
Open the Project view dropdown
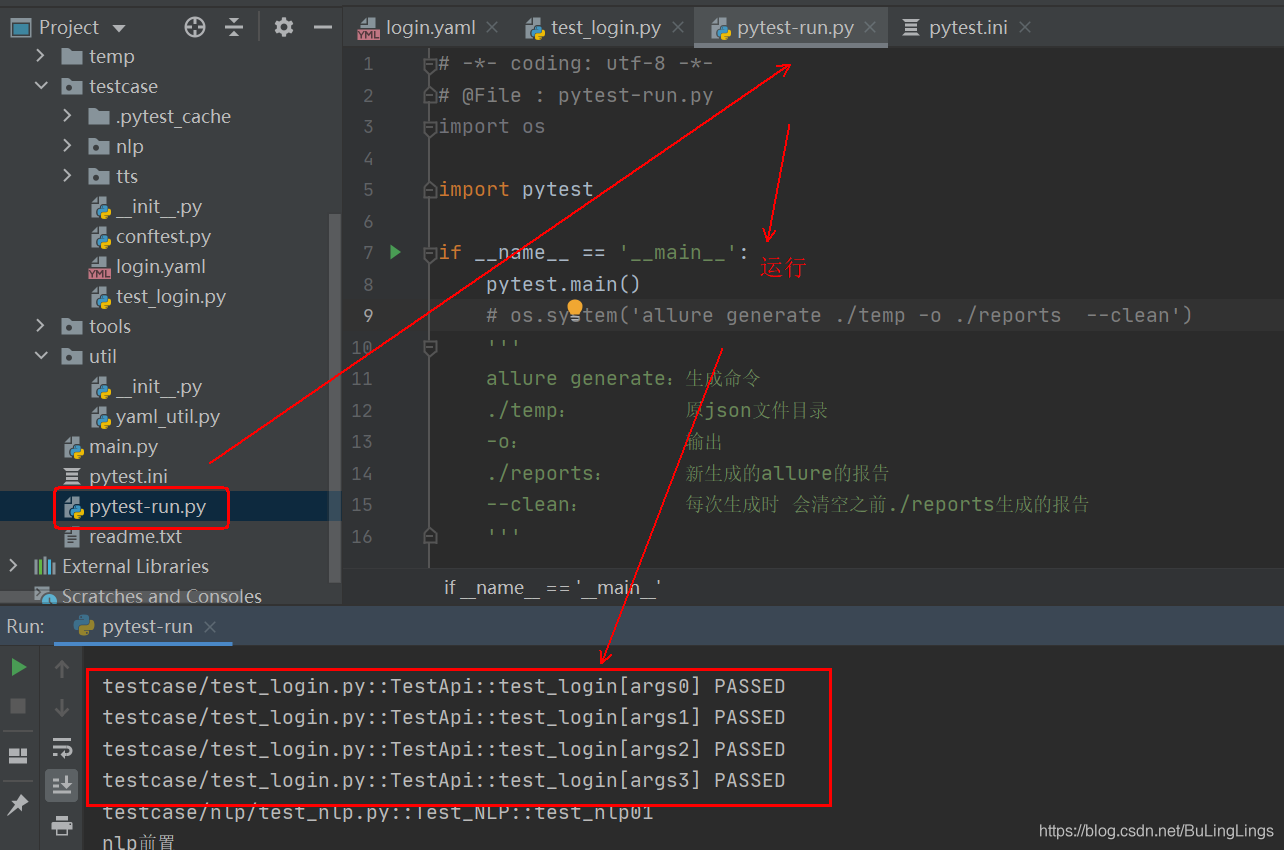pyautogui.click(x=120, y=28)
